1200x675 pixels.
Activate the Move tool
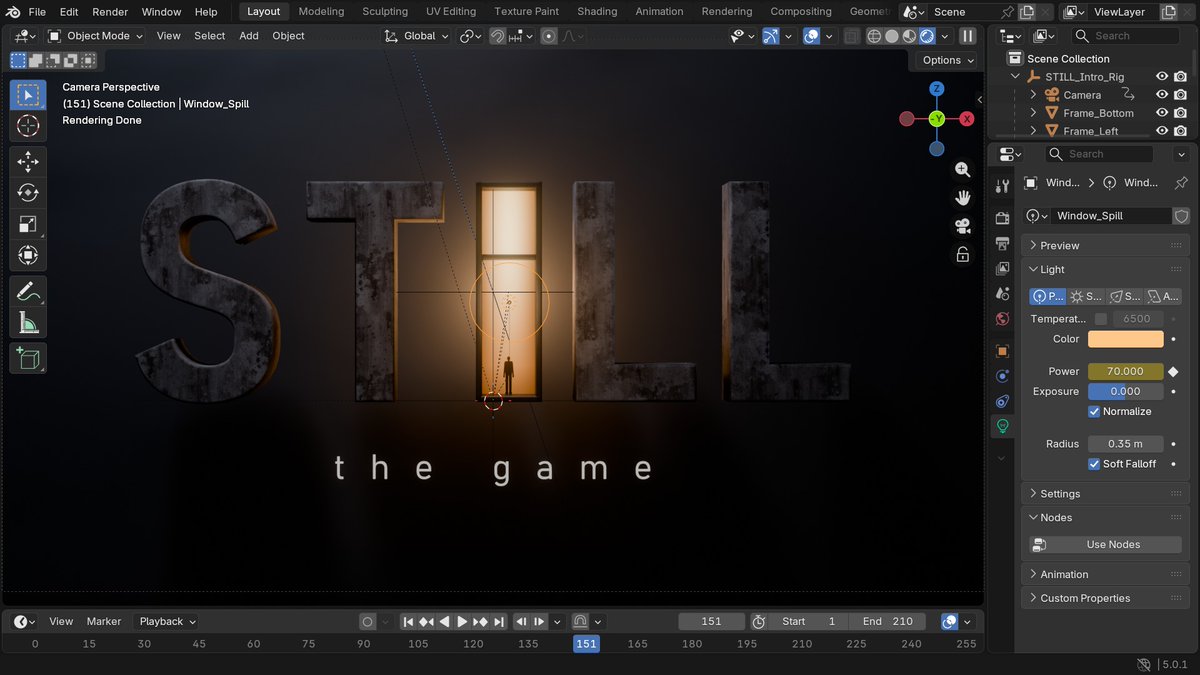[28, 162]
